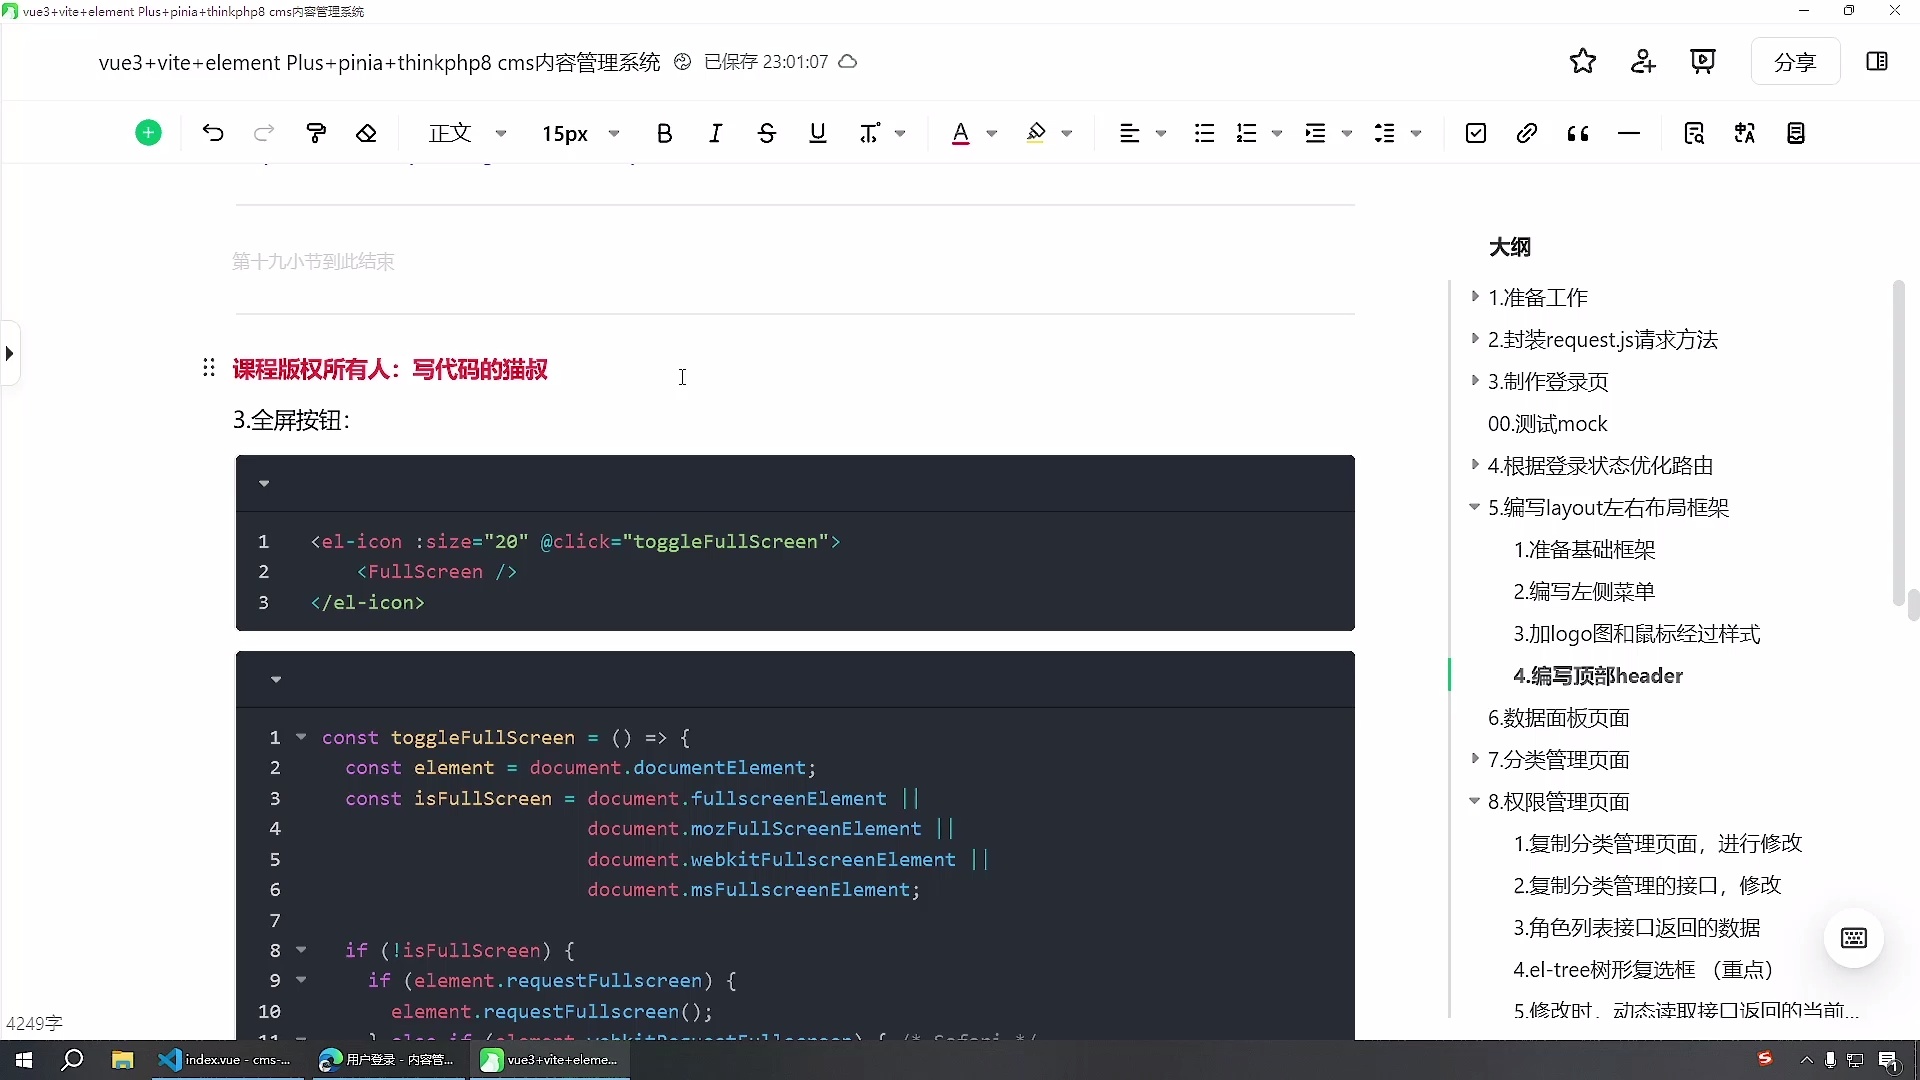Clear formatting with eraser icon

coord(366,133)
